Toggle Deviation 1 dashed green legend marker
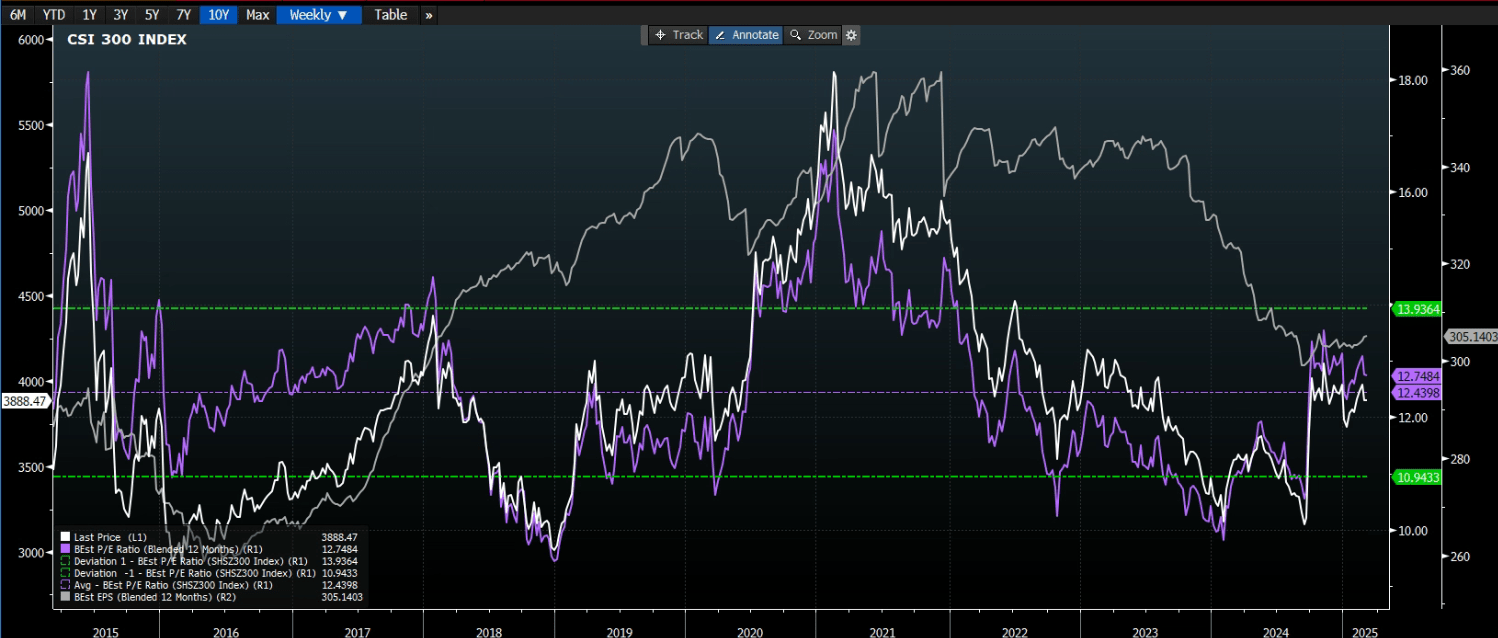 (x=65, y=561)
